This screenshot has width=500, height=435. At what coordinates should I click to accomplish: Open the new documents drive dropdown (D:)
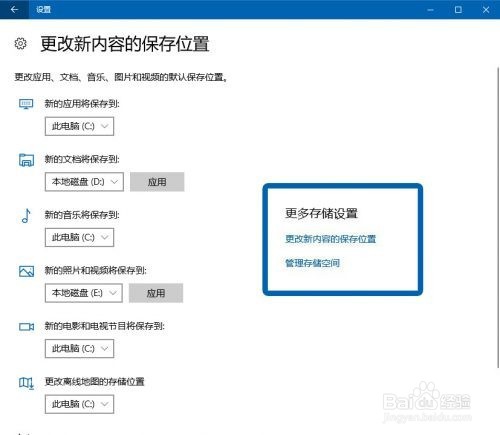(84, 182)
